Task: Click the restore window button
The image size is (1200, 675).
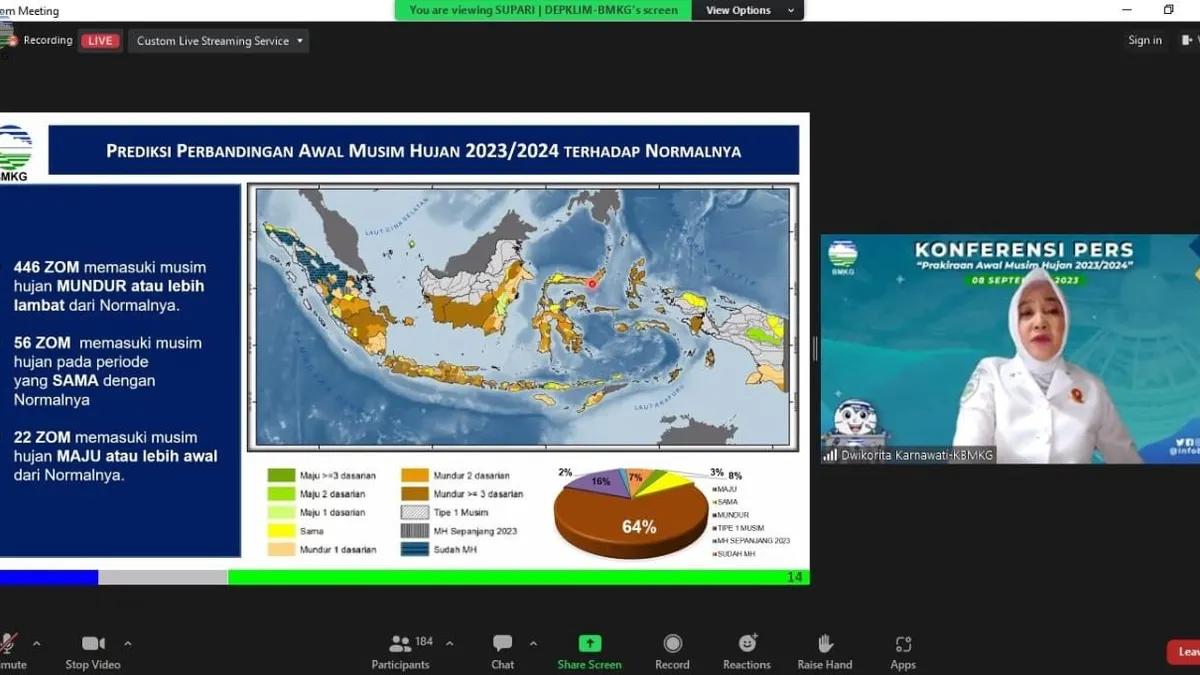Action: [x=1168, y=10]
